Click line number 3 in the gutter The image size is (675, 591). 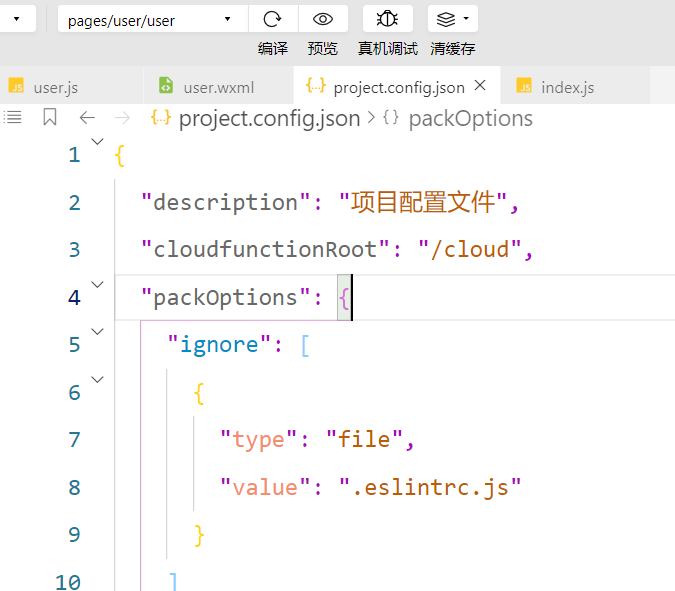coord(74,250)
